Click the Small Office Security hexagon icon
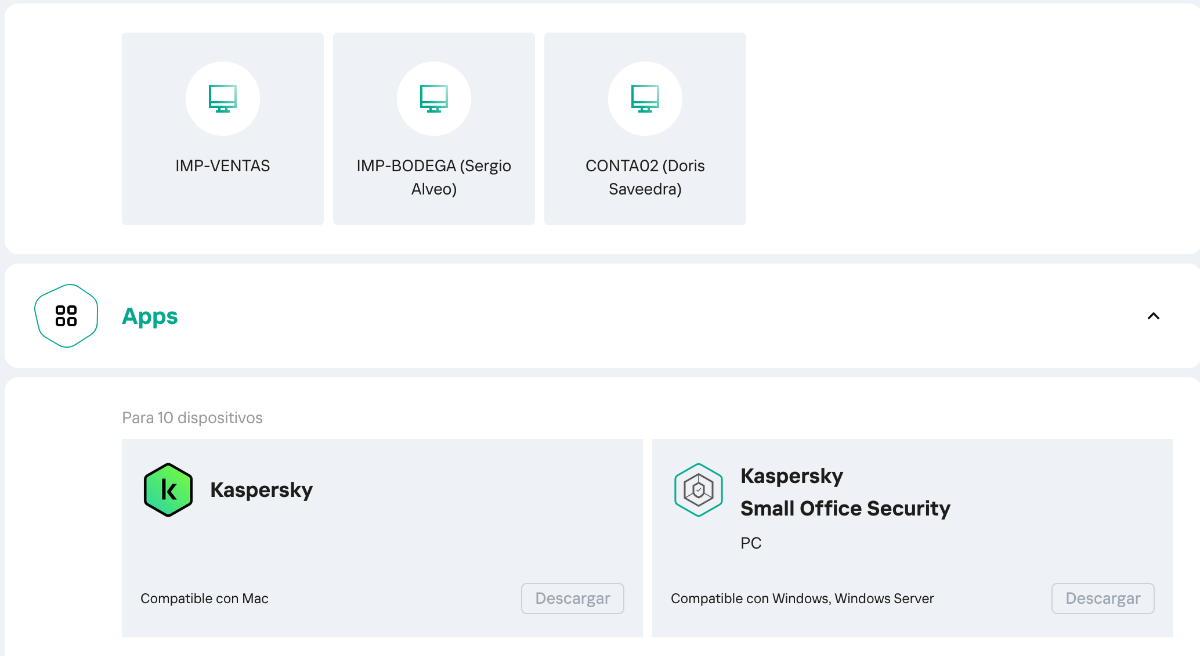This screenshot has width=1200, height=656. pyautogui.click(x=698, y=490)
